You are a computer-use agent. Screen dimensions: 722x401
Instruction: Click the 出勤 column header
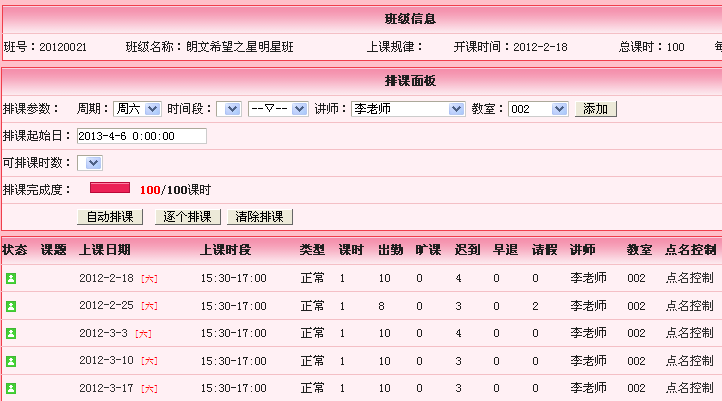390,250
